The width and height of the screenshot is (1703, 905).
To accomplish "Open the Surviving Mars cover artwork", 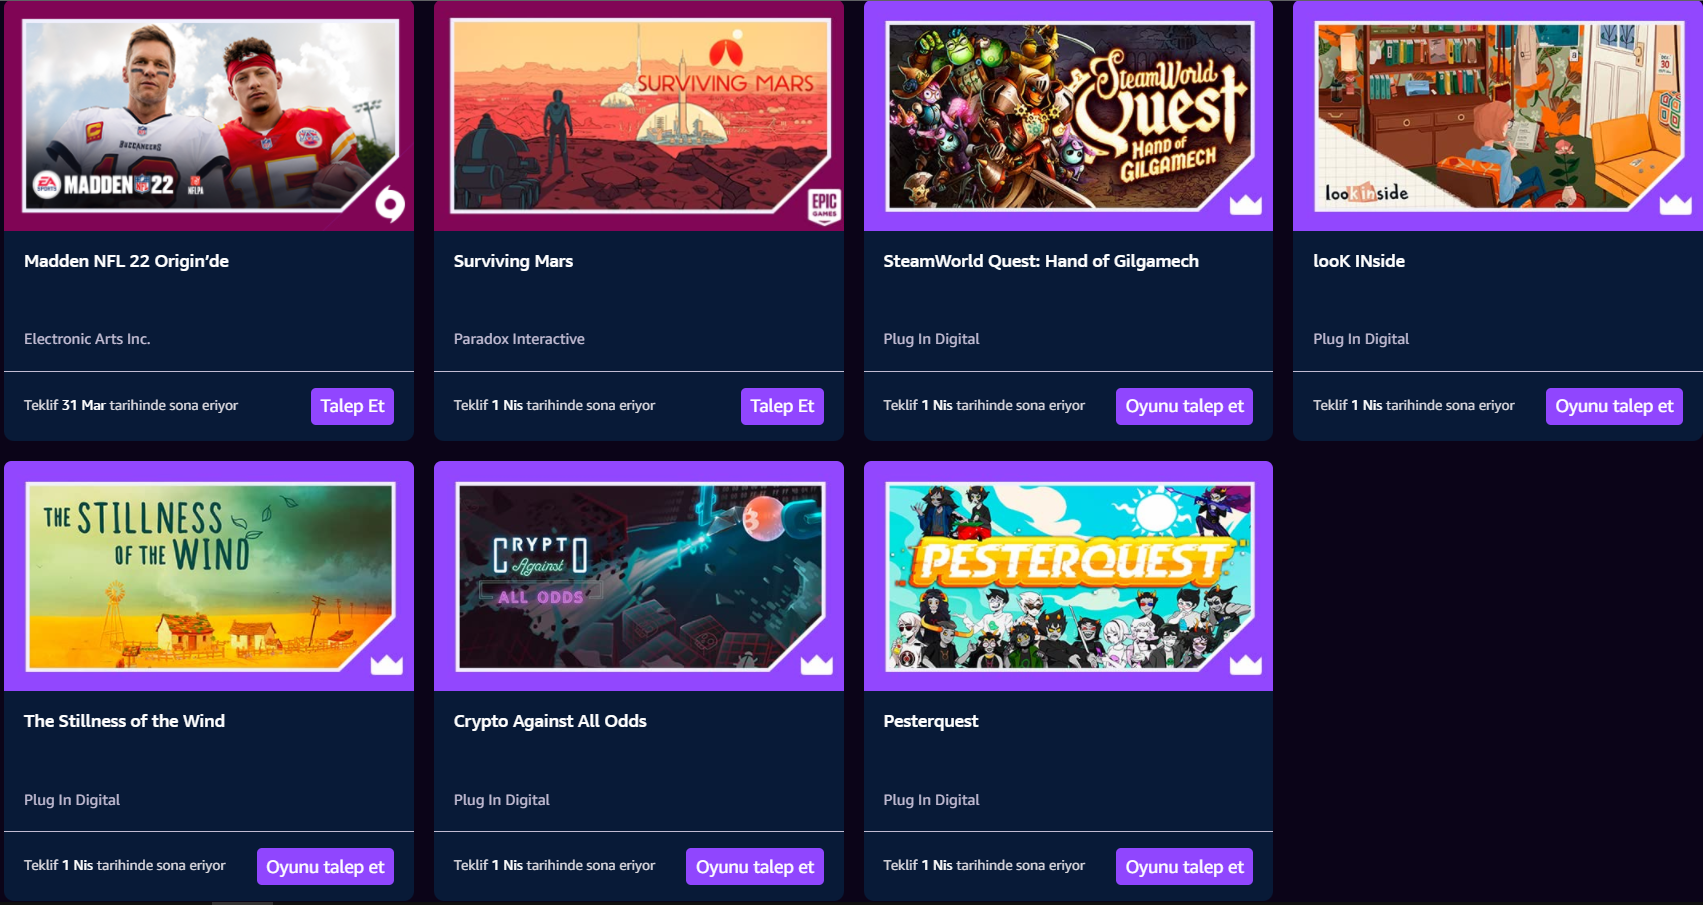I will pos(640,116).
